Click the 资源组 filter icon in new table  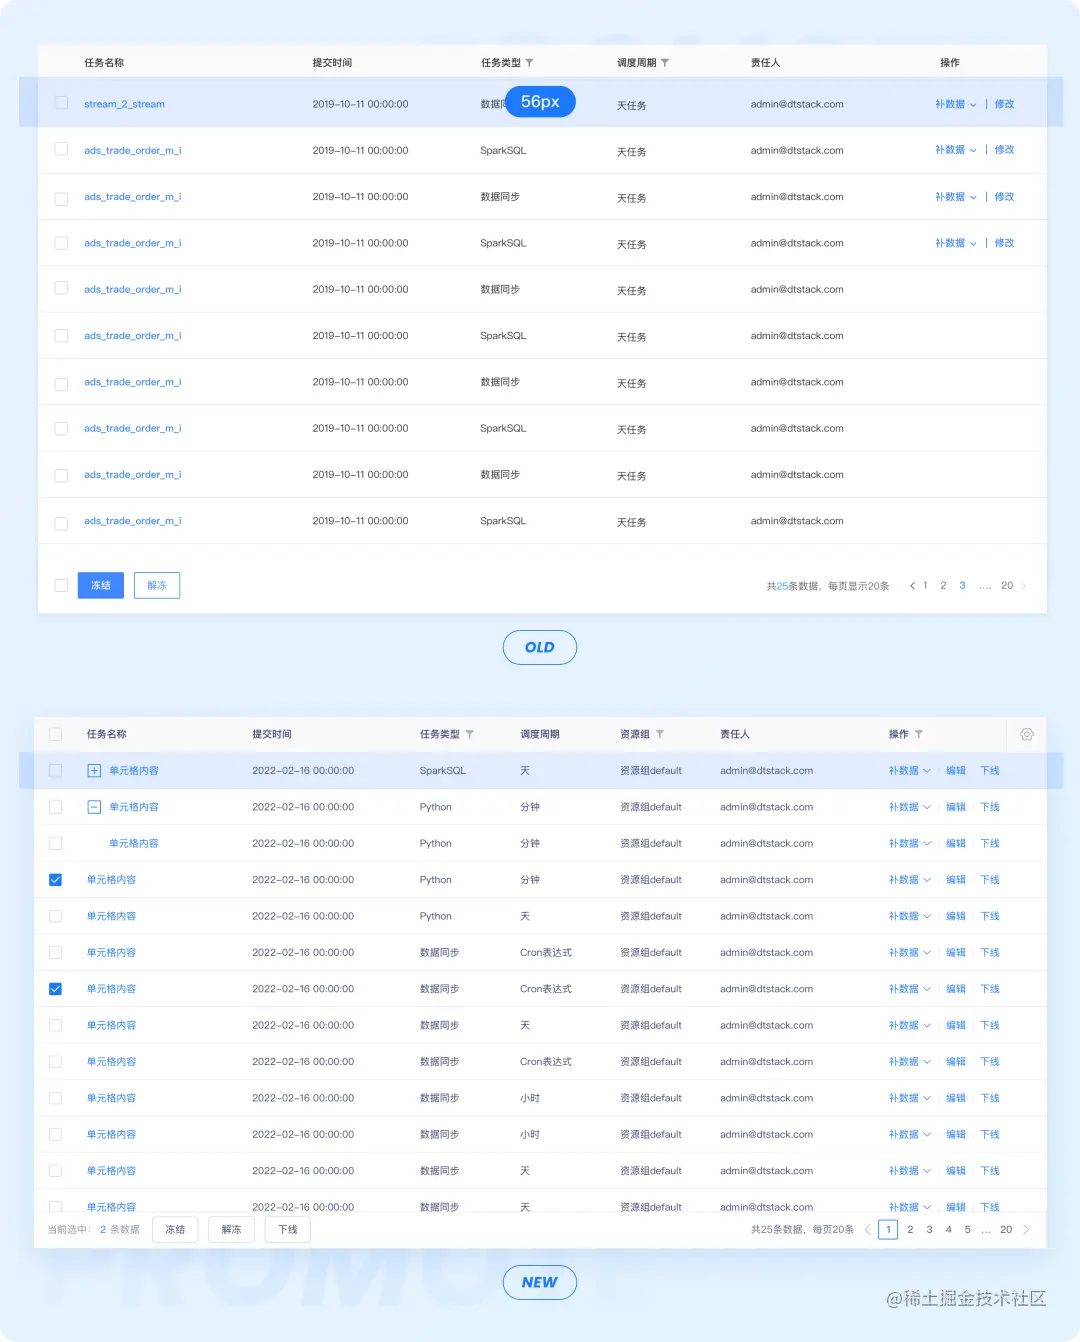click(660, 734)
